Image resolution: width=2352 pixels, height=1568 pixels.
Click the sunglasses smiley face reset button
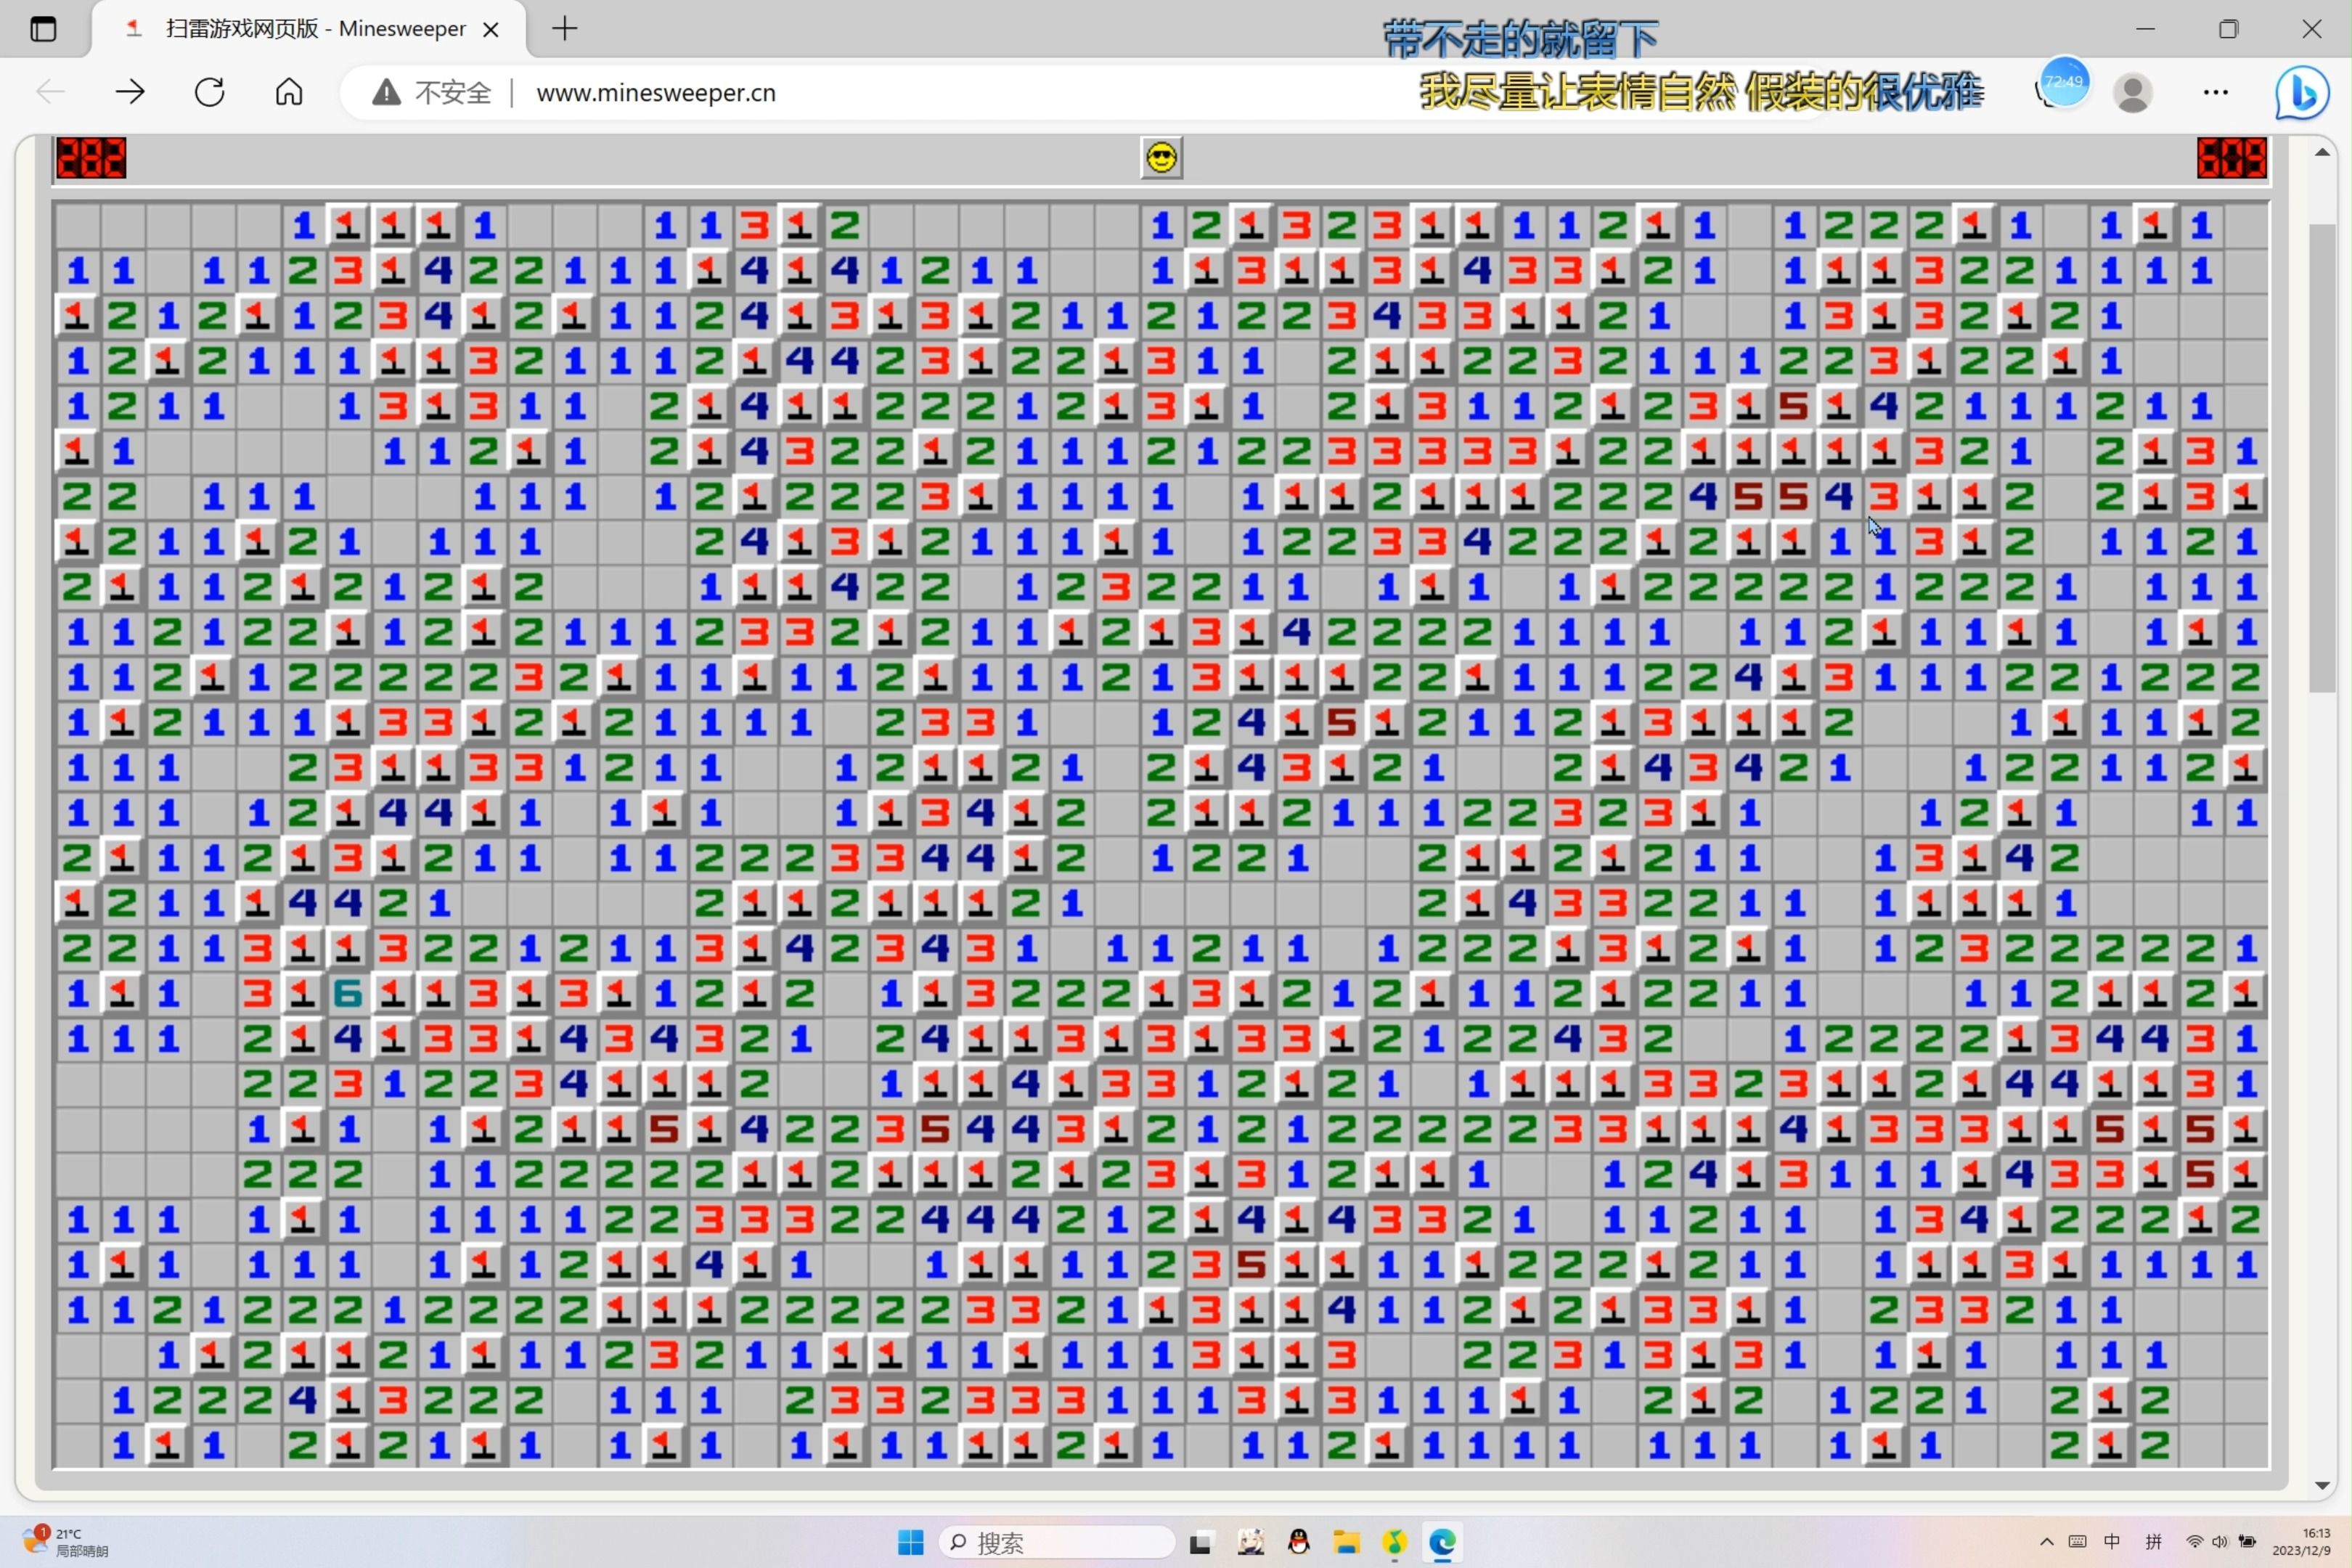[1161, 158]
